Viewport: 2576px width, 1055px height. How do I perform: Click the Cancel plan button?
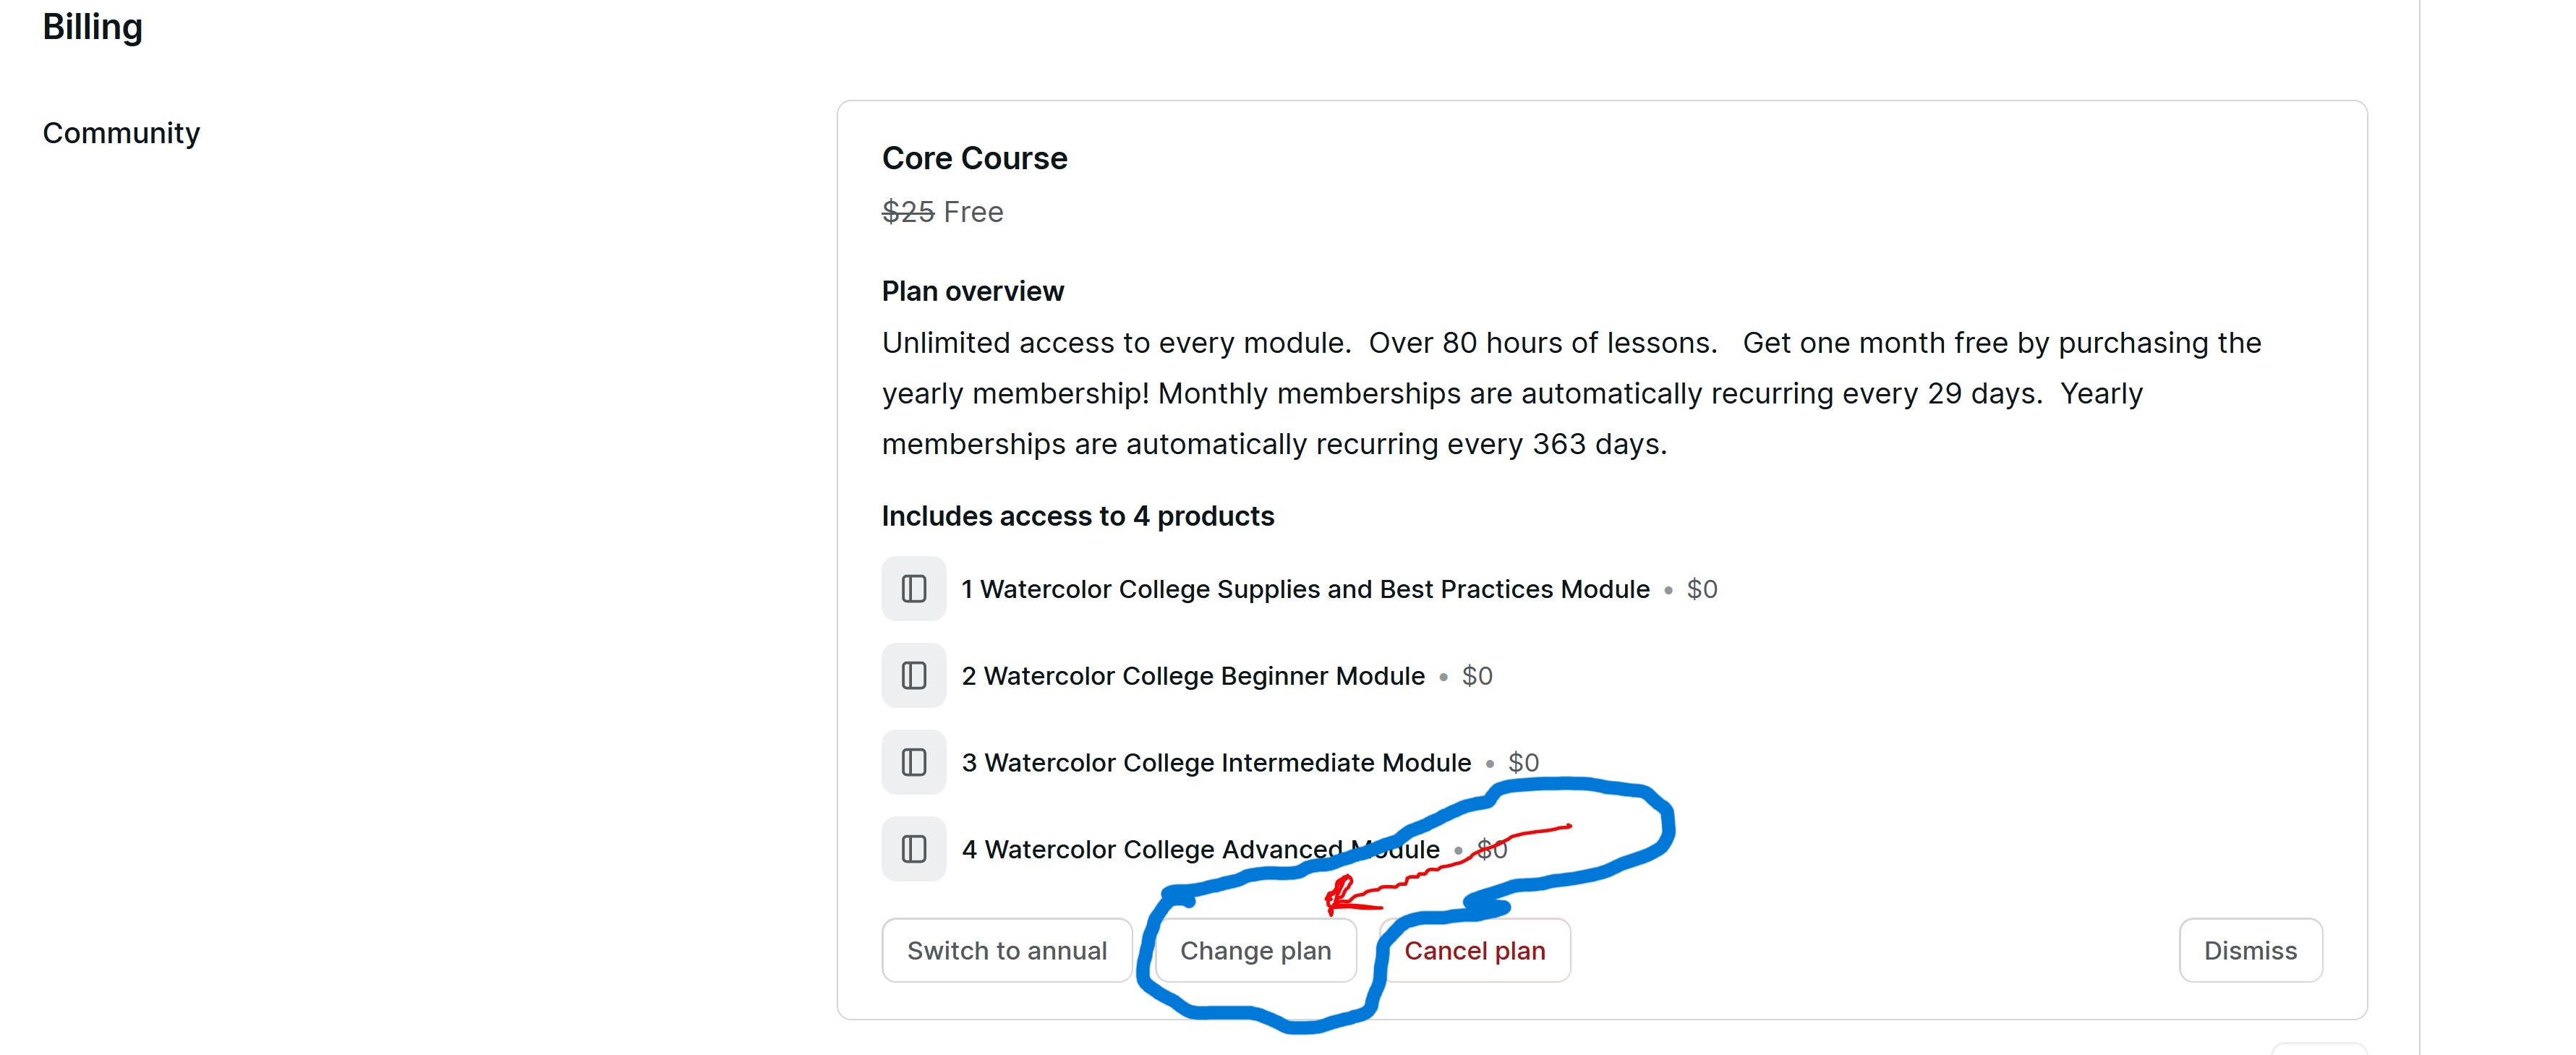coord(1474,950)
